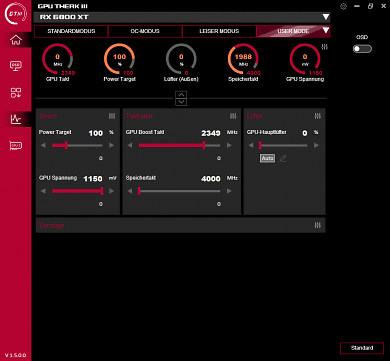Edit fan curve pencil icon
This screenshot has height=361, width=390.
[x=283, y=158]
